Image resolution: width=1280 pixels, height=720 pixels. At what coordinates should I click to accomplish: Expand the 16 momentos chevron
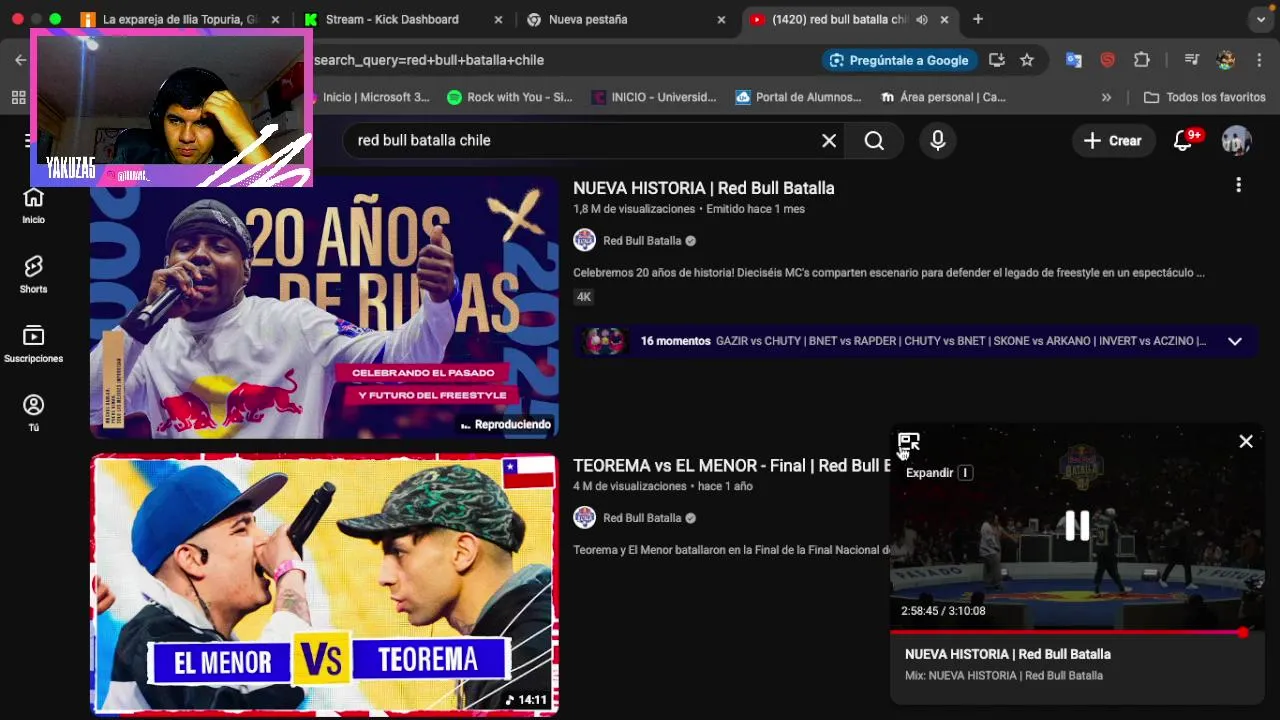coord(1235,341)
